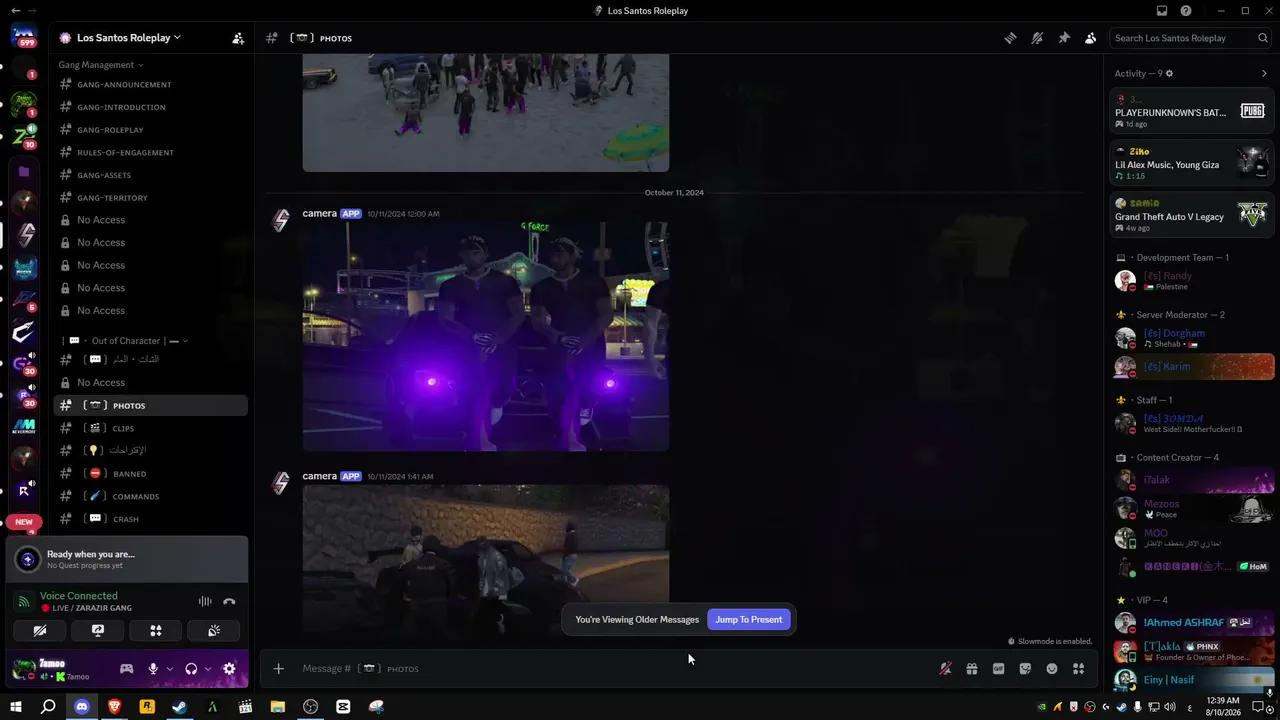This screenshot has height=720, width=1280.
Task: Click the invite people icon beside server name
Action: [238, 38]
